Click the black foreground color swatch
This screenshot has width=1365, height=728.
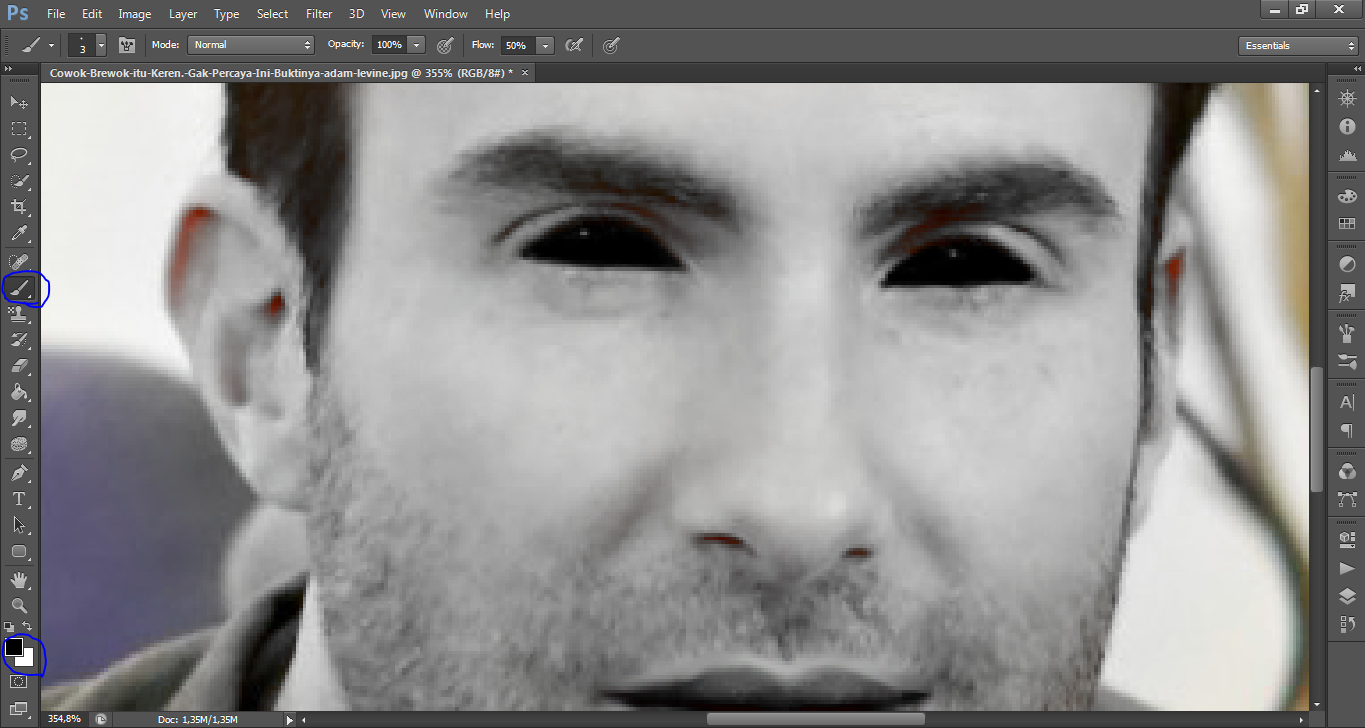[13, 647]
